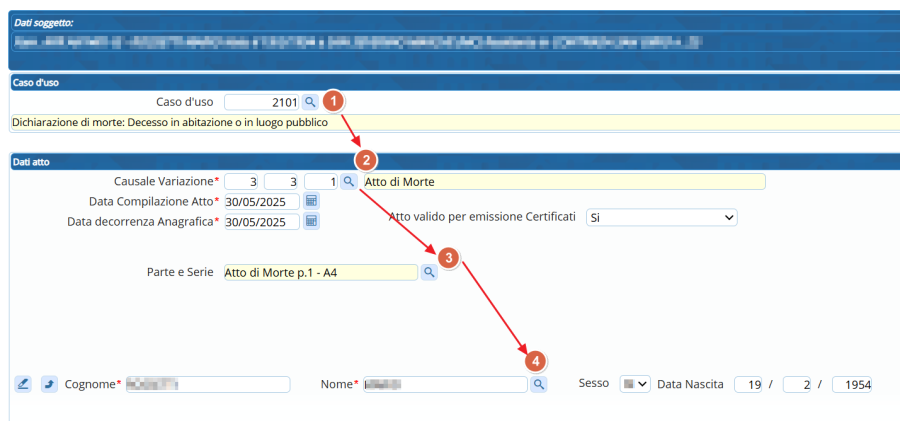Viewport: 900px width, 421px height.
Task: Open calendar for Data Compilazione Atto
Action: point(311,201)
